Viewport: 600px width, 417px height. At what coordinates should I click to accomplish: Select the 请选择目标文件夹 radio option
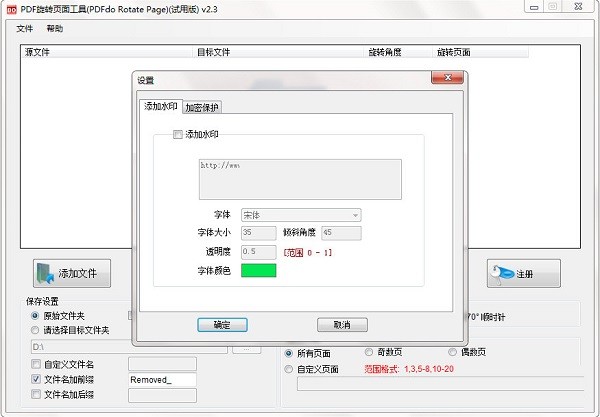[35, 330]
